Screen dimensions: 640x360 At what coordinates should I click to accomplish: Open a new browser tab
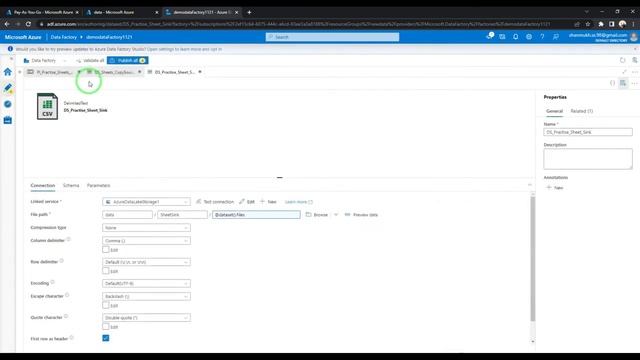(x=249, y=12)
